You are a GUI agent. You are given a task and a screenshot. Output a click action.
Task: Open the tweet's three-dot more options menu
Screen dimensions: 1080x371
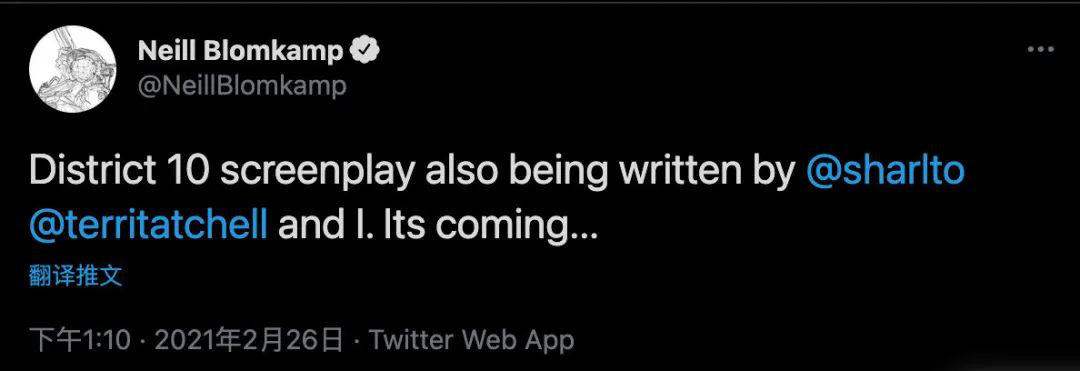pos(1041,50)
